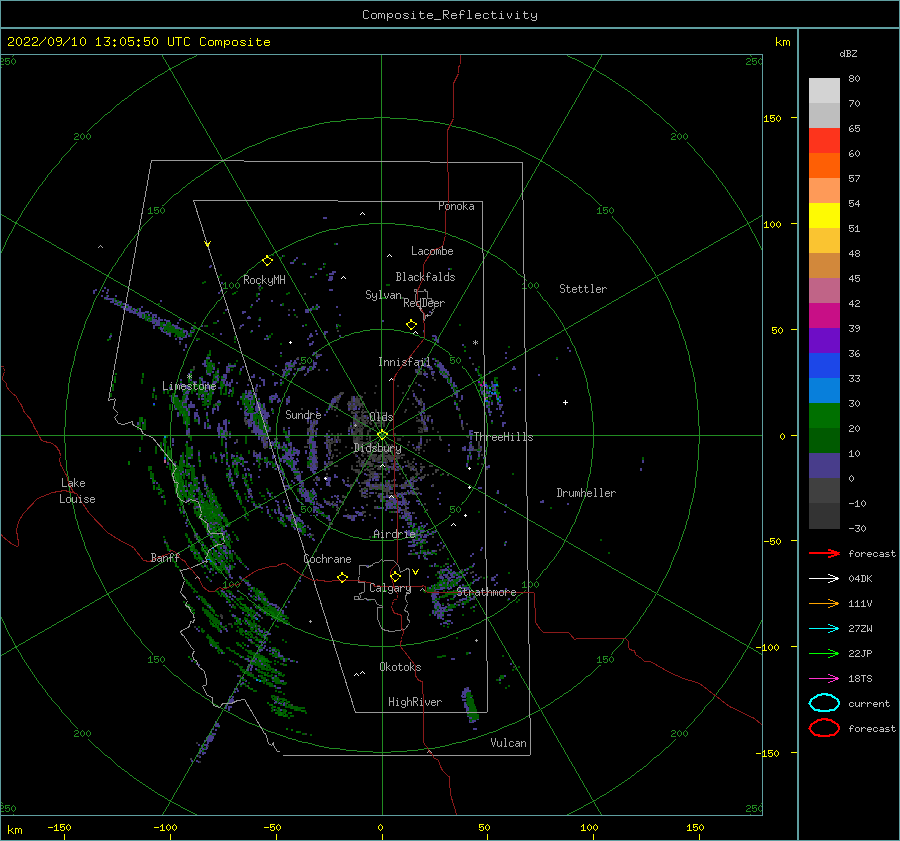This screenshot has height=841, width=900.
Task: Click the dBZ legend heading
Action: (848, 53)
